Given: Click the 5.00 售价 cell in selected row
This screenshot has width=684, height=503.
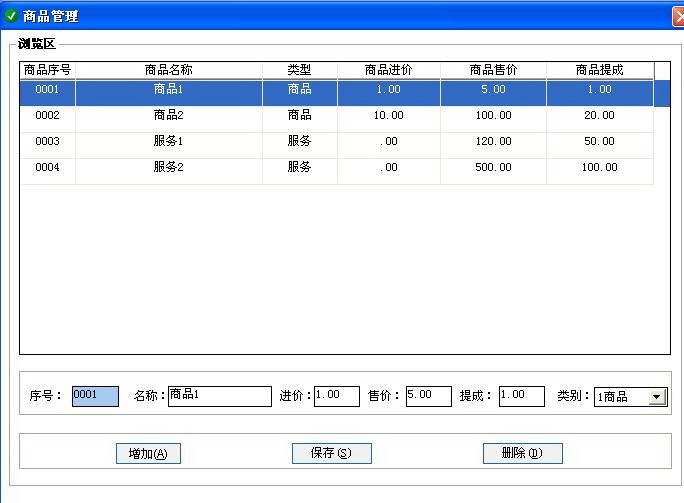Looking at the screenshot, I should [x=493, y=93].
